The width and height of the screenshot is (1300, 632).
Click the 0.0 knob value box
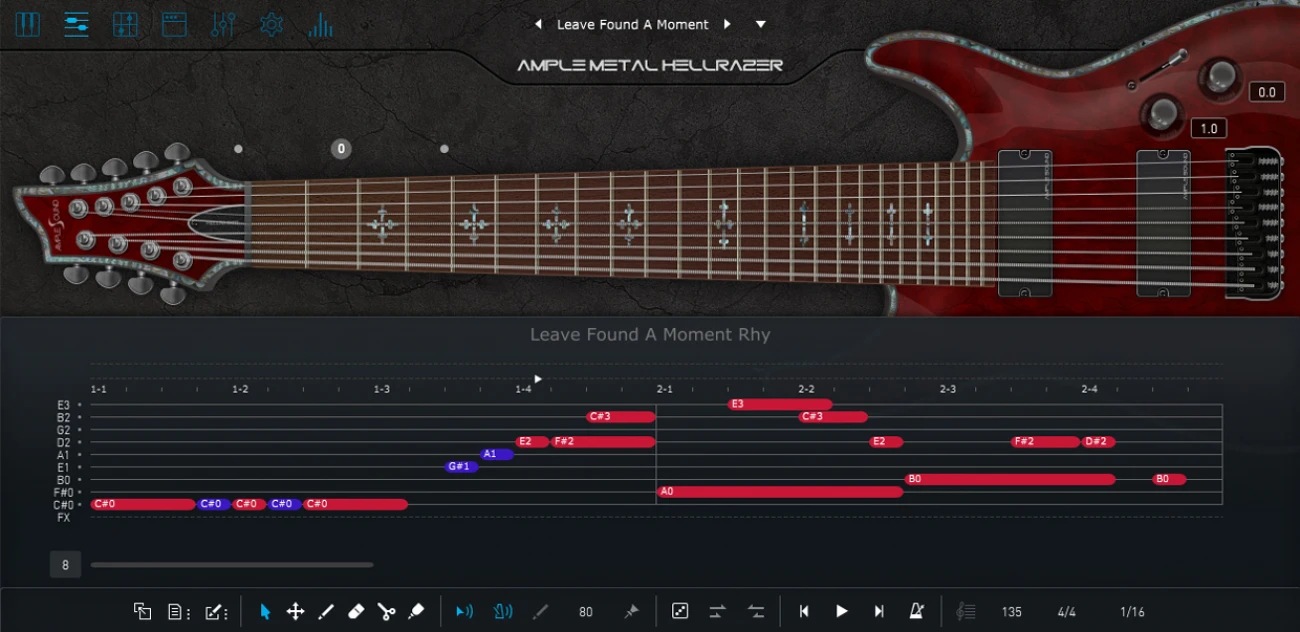point(1267,92)
